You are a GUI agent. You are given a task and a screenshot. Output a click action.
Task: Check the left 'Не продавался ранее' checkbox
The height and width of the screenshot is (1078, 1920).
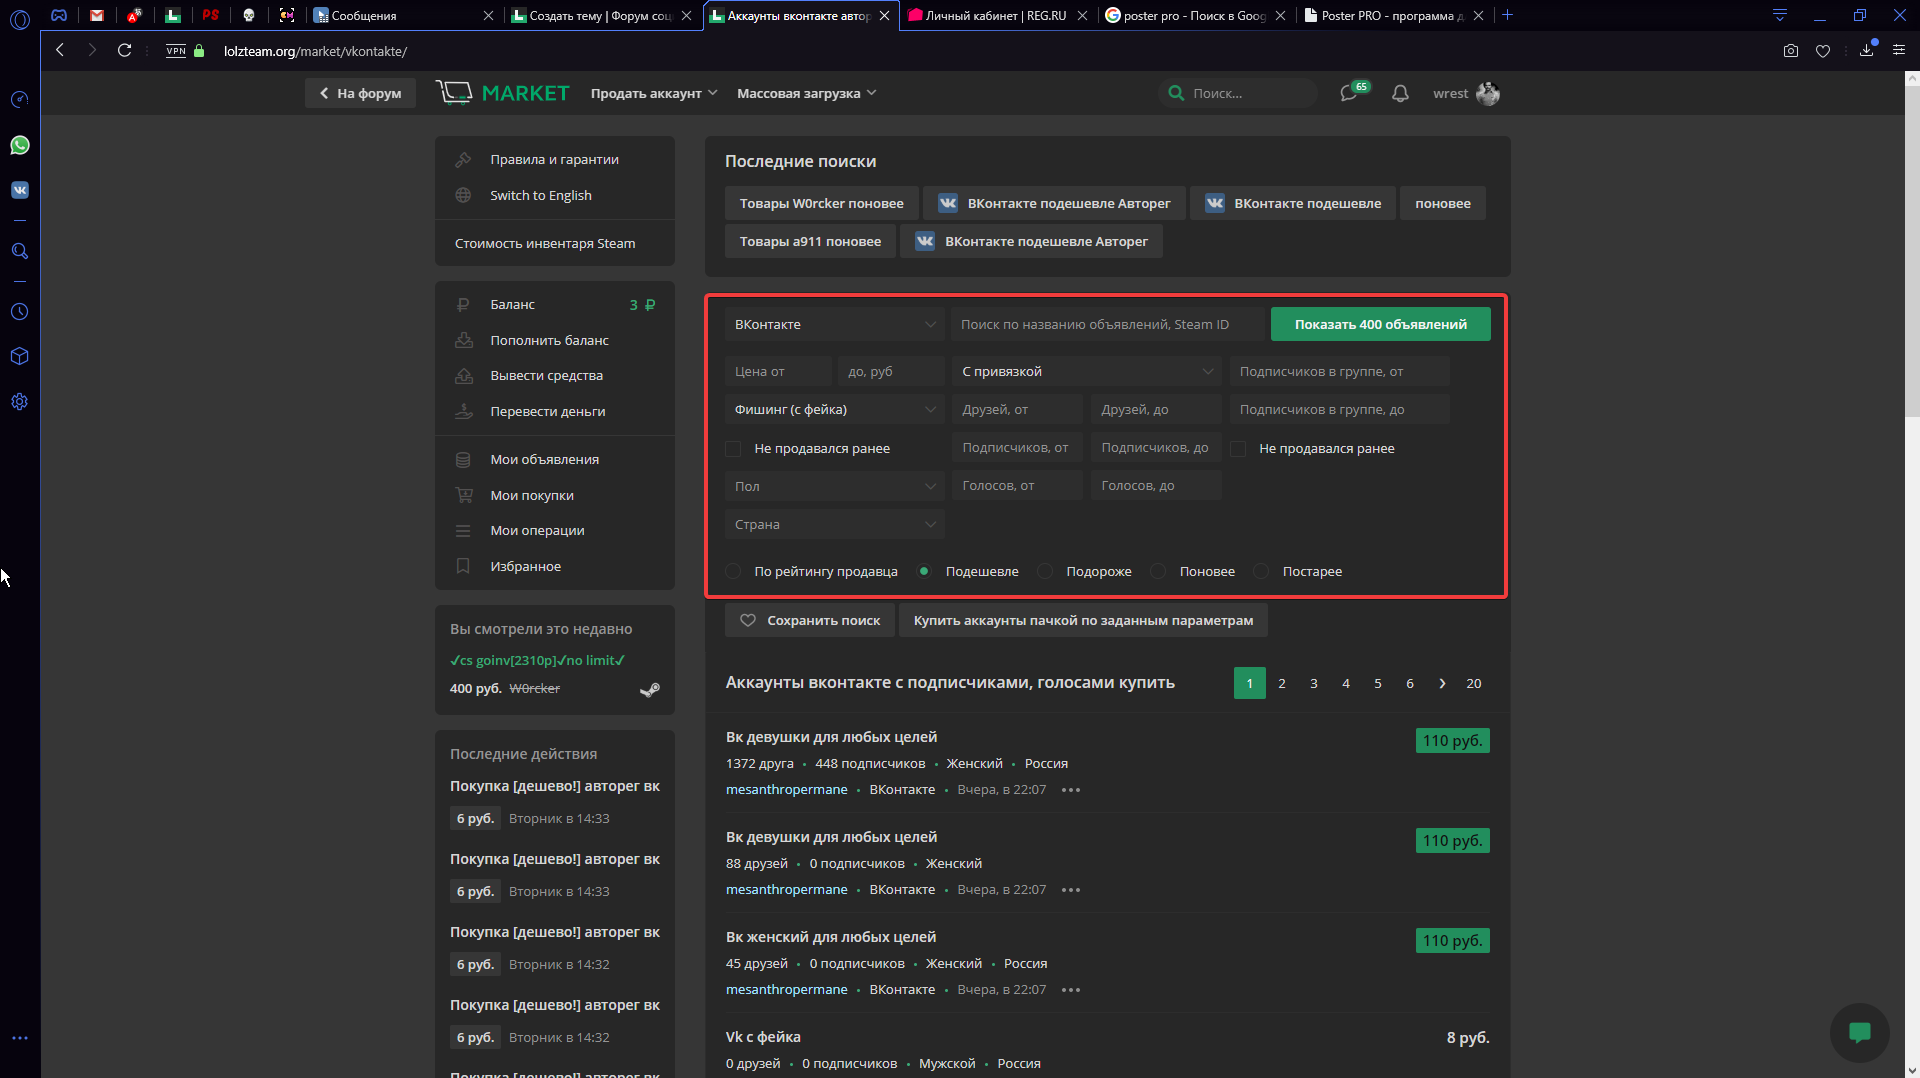click(734, 449)
